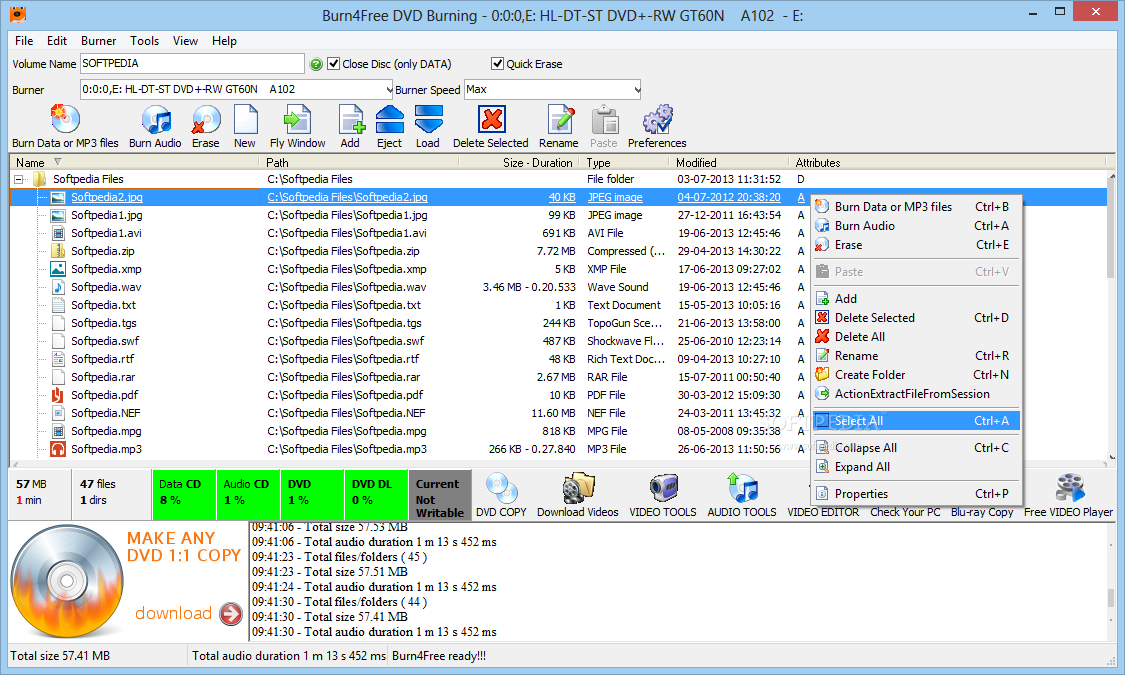
Task: Open the File menu
Action: point(24,41)
